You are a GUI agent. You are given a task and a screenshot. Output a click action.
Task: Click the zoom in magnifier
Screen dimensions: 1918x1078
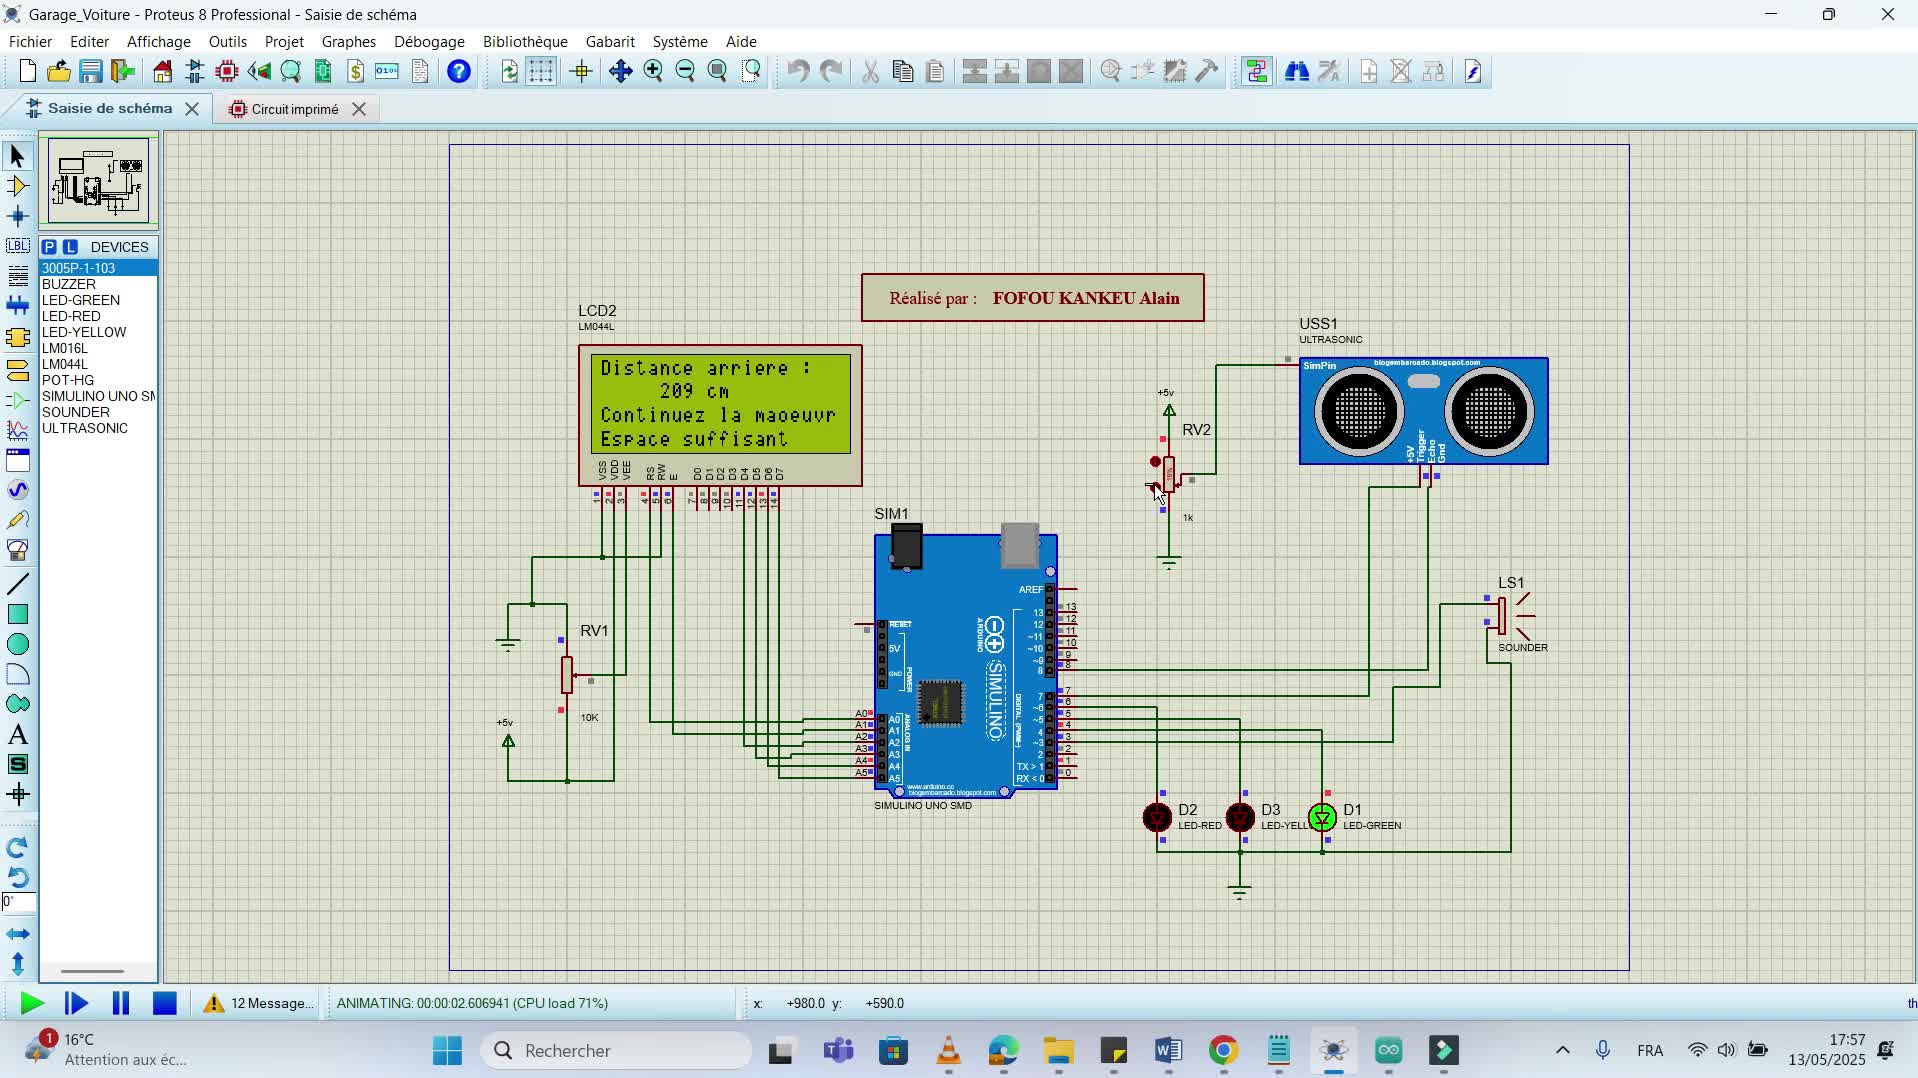tap(653, 71)
